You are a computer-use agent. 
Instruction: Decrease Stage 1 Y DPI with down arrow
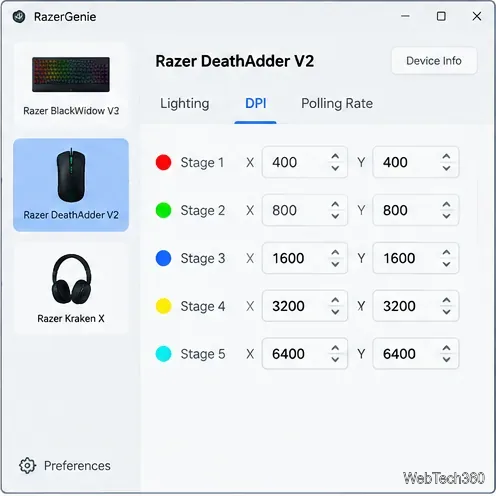click(446, 168)
